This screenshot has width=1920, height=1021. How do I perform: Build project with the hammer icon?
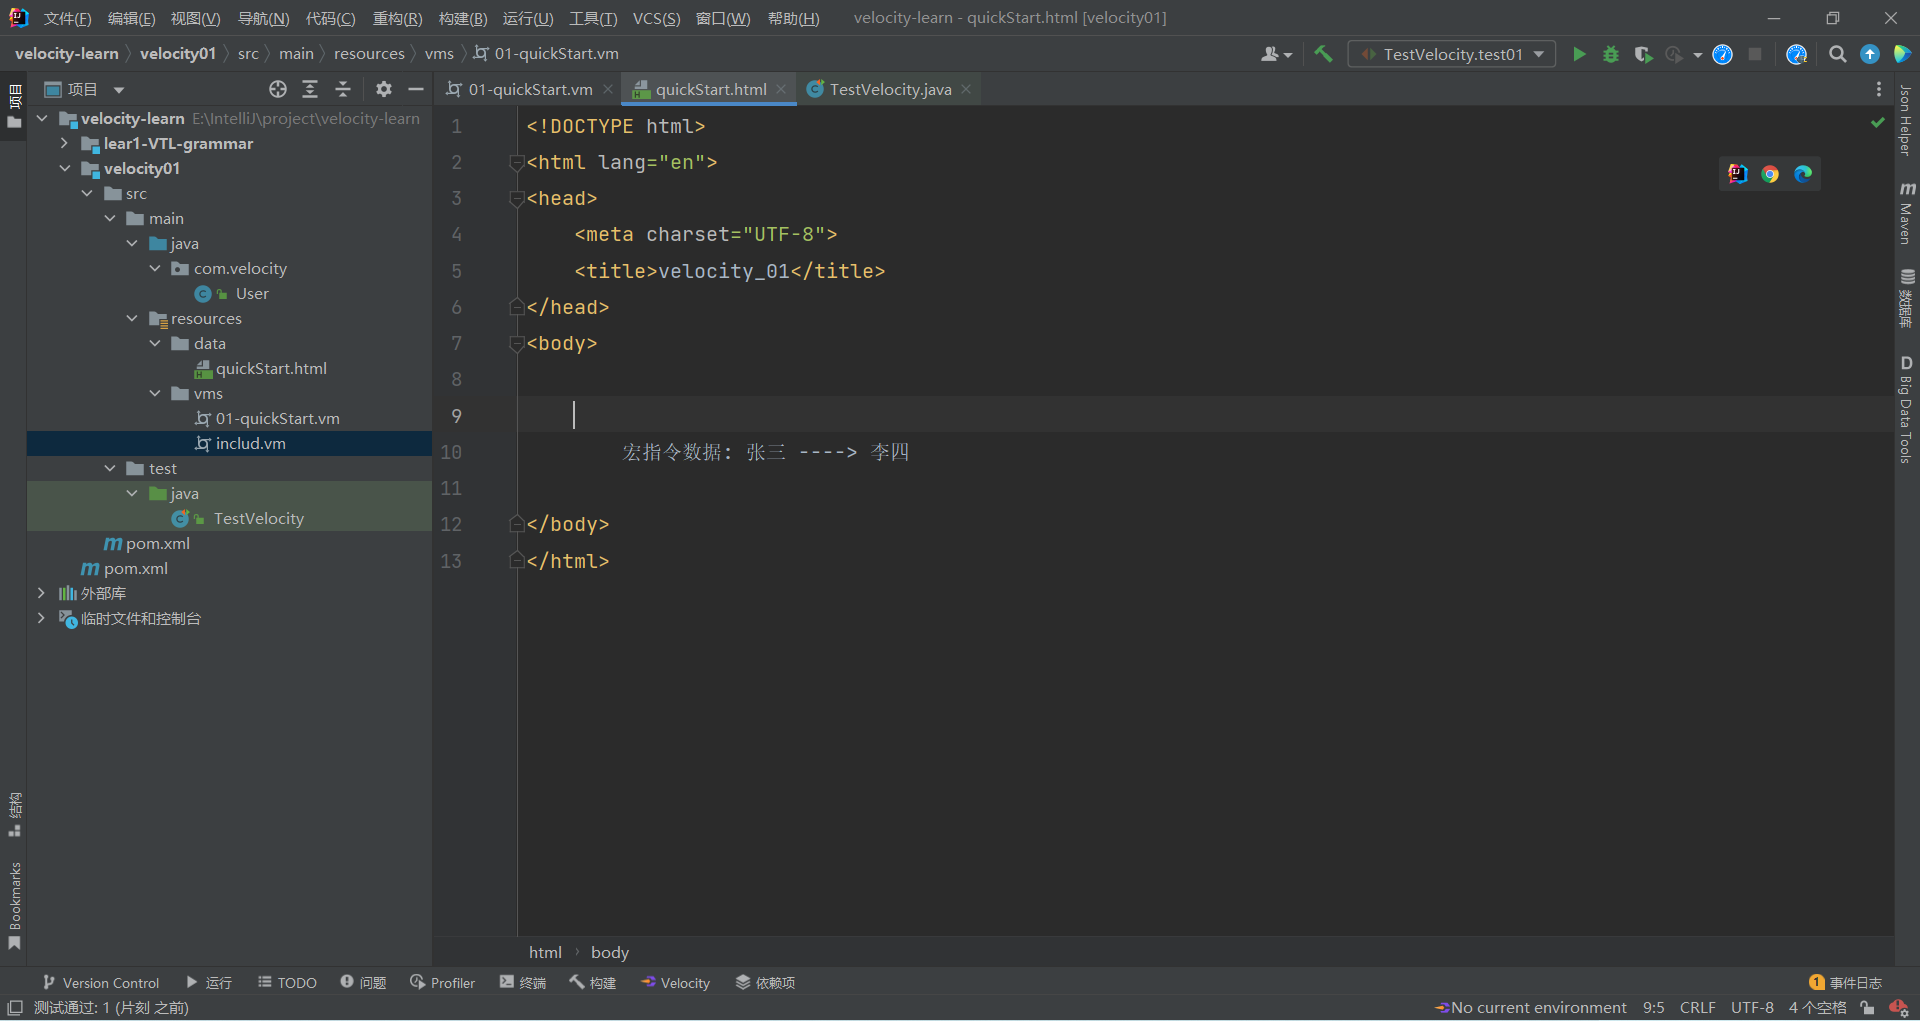pos(1323,54)
